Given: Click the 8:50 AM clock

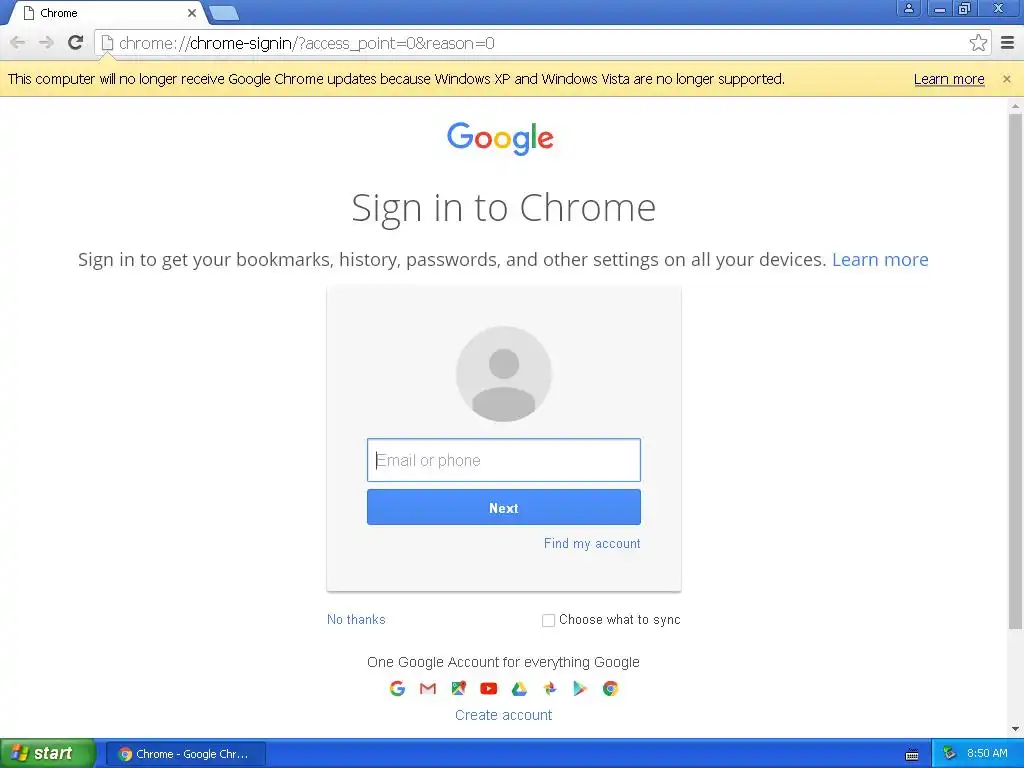Looking at the screenshot, I should (x=987, y=754).
